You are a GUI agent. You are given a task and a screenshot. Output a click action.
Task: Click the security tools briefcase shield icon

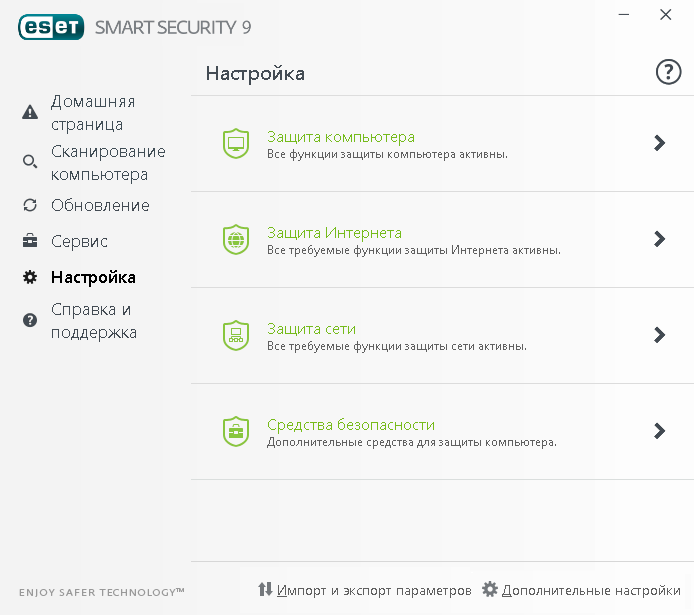coord(236,432)
